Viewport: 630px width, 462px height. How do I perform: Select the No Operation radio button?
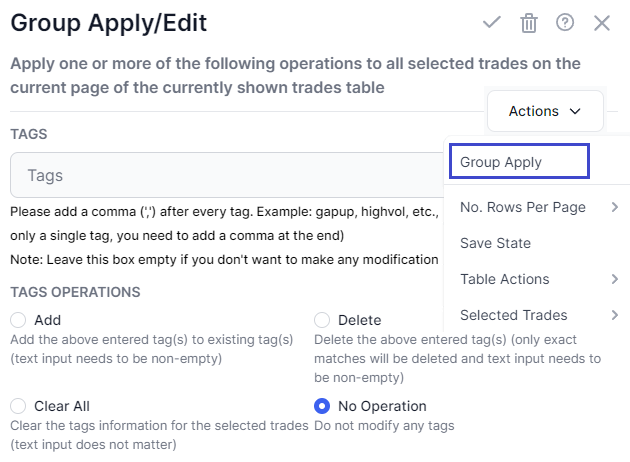(x=322, y=406)
